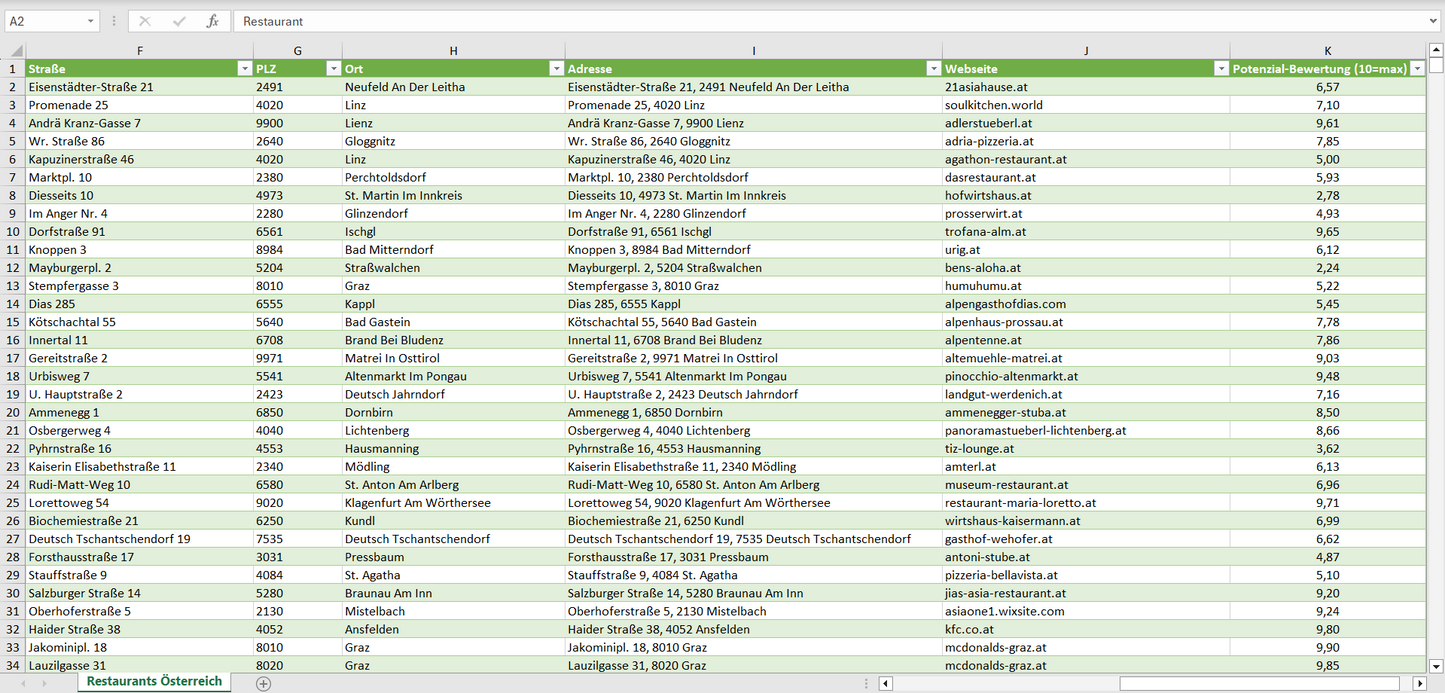
Task: Click the vertical scrollbar down arrow
Action: tap(1436, 665)
